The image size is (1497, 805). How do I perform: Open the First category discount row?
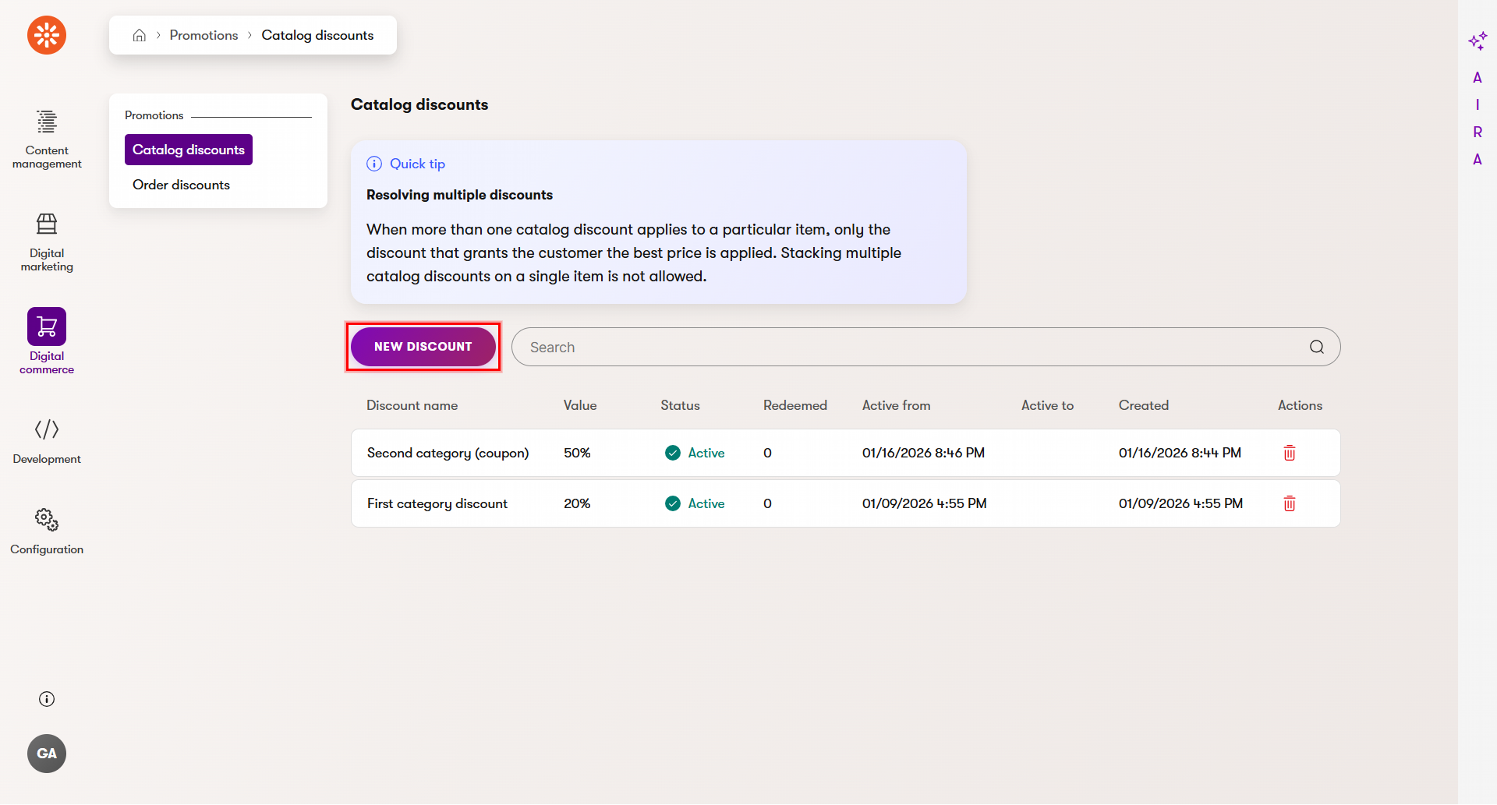click(x=437, y=504)
